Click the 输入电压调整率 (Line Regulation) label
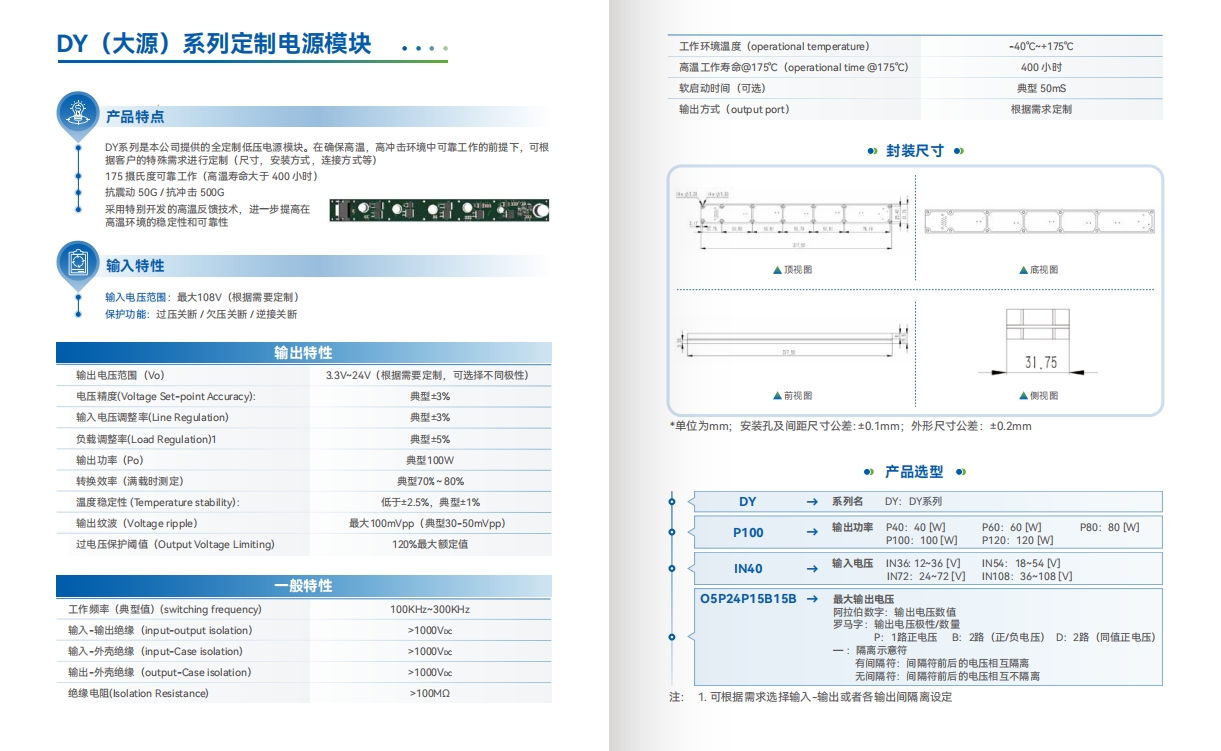This screenshot has width=1221, height=751. 152,418
